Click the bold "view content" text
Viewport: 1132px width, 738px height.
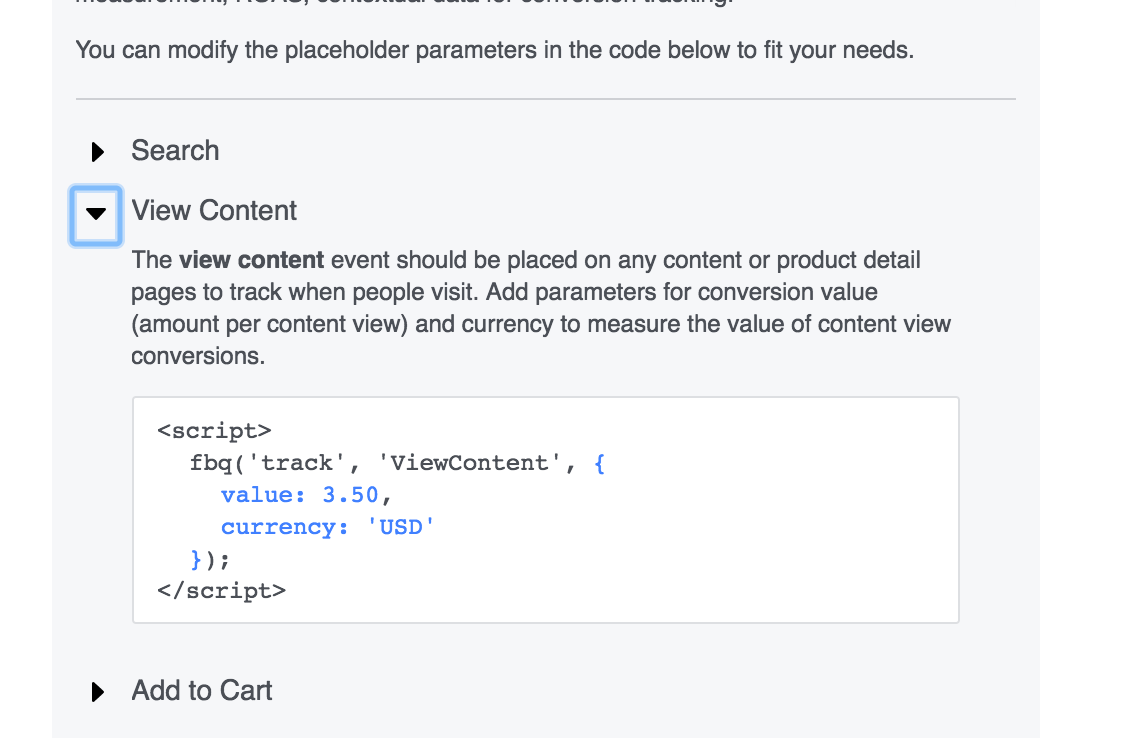tap(251, 261)
